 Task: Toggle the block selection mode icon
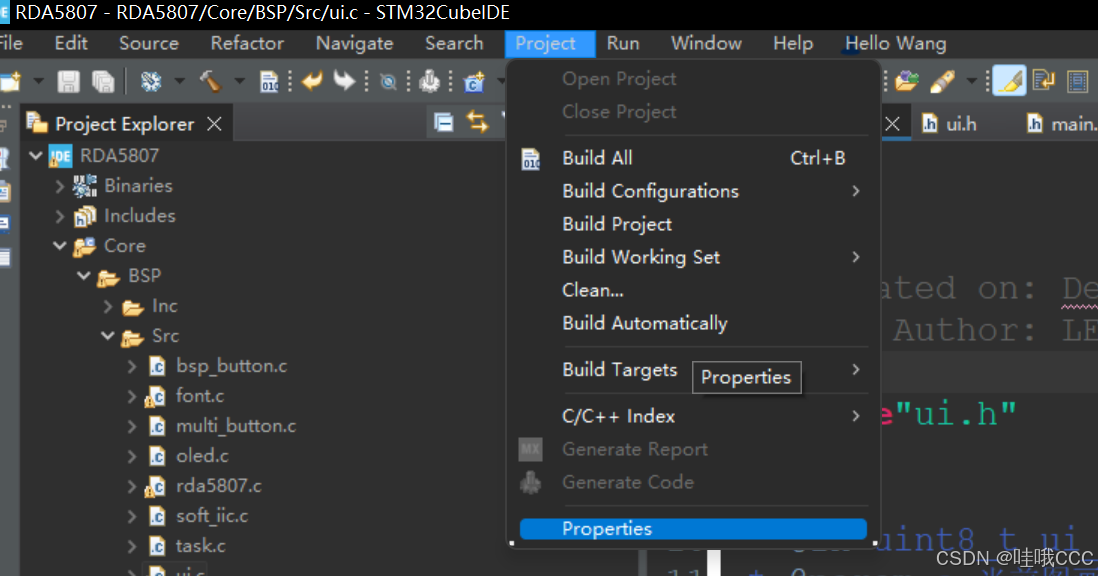pyautogui.click(x=1077, y=82)
